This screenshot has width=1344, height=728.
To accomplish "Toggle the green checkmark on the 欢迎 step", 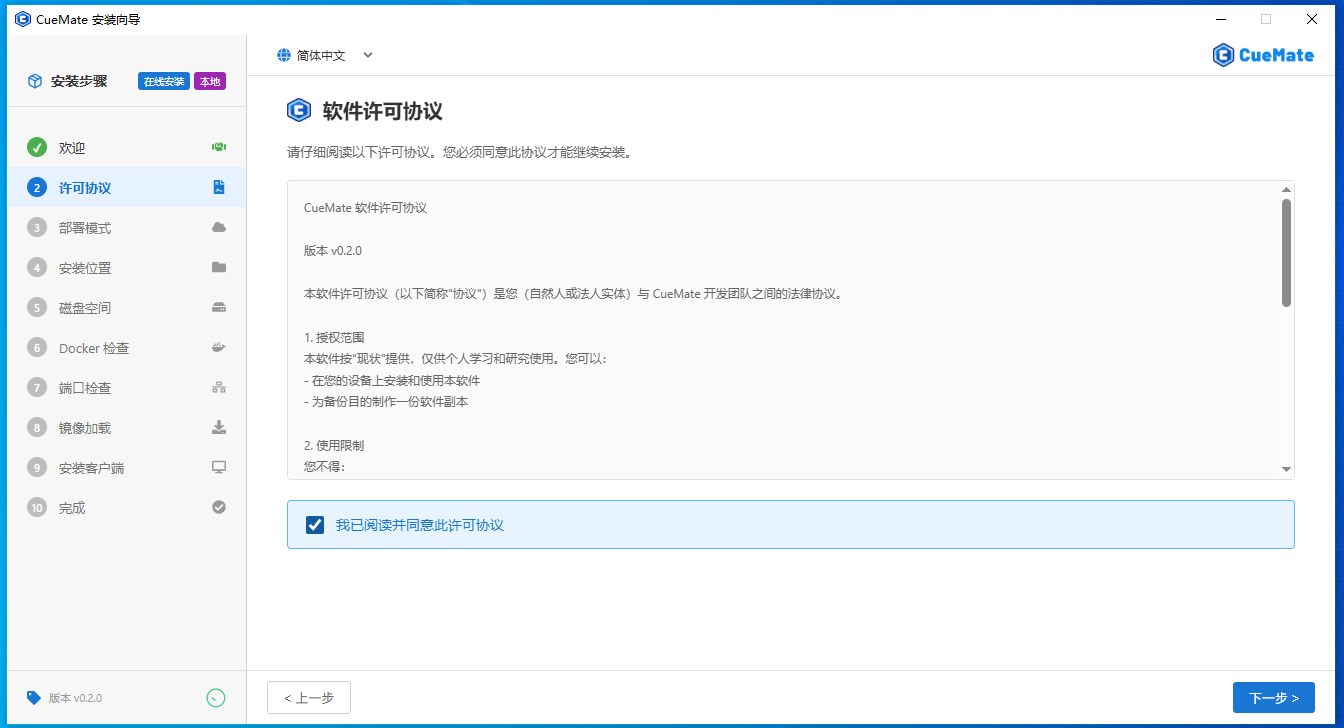I will (37, 147).
